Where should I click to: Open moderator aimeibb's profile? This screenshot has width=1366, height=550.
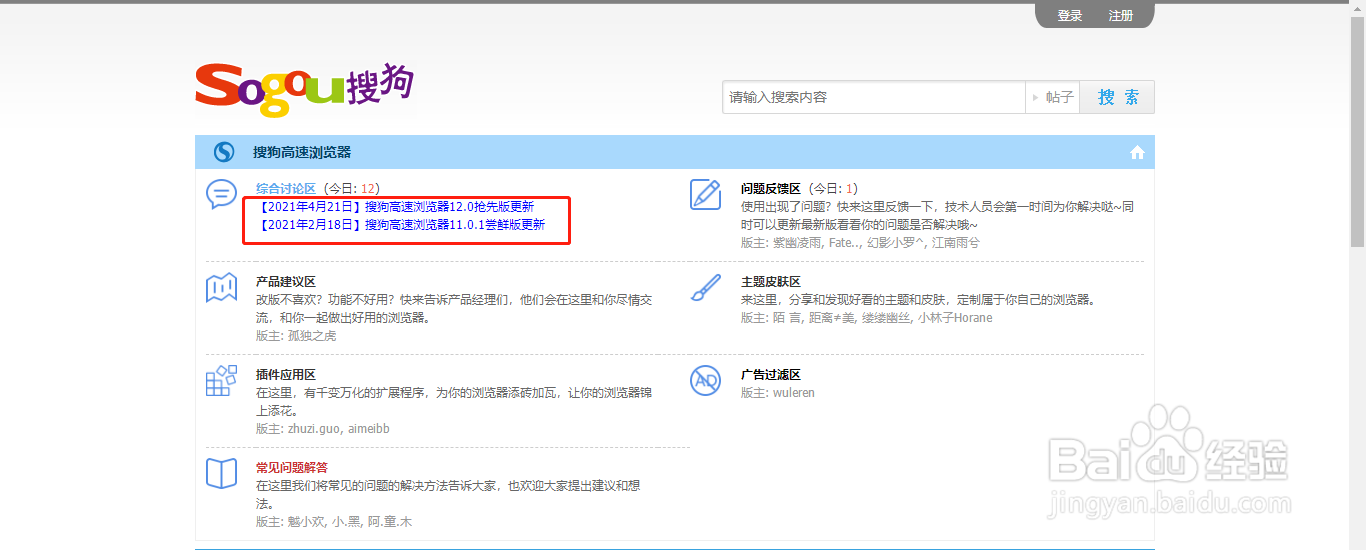point(369,429)
